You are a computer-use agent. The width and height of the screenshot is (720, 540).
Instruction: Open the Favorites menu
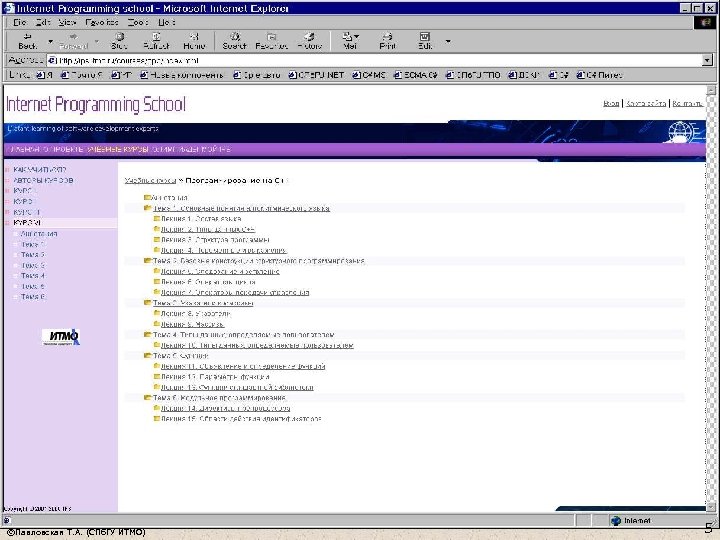(x=102, y=22)
